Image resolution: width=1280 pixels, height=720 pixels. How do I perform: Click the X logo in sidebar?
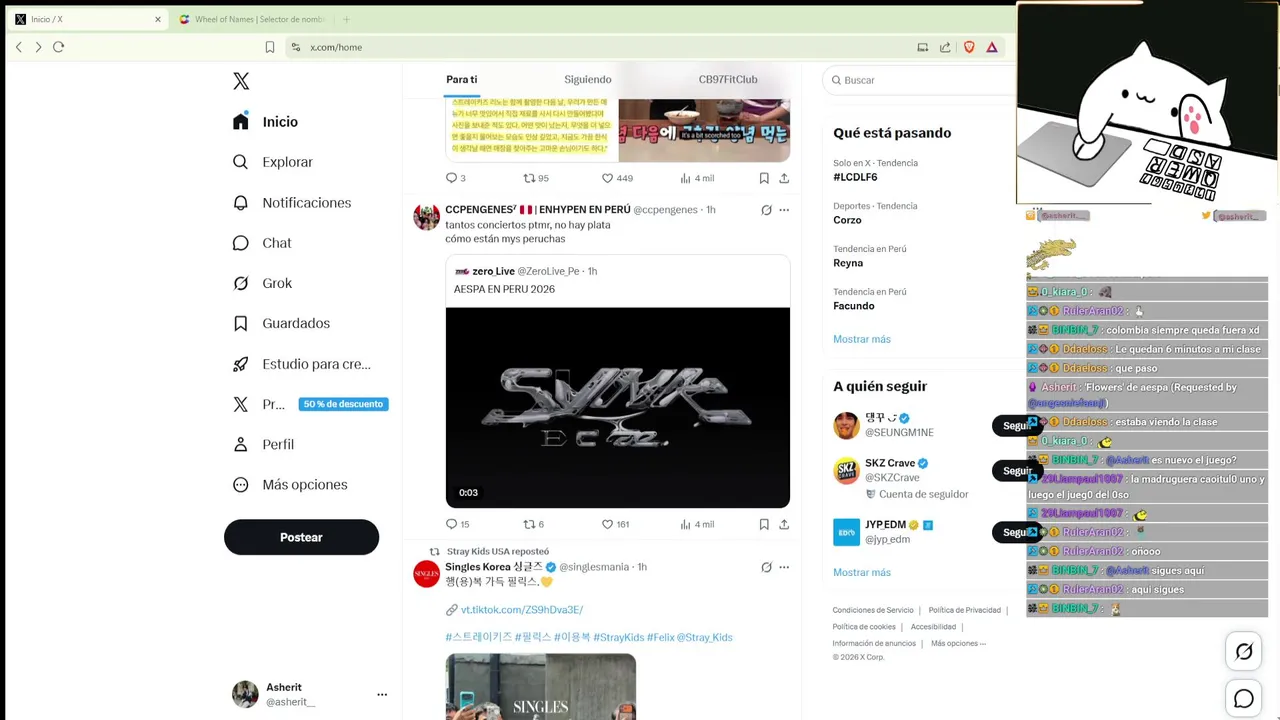click(241, 81)
